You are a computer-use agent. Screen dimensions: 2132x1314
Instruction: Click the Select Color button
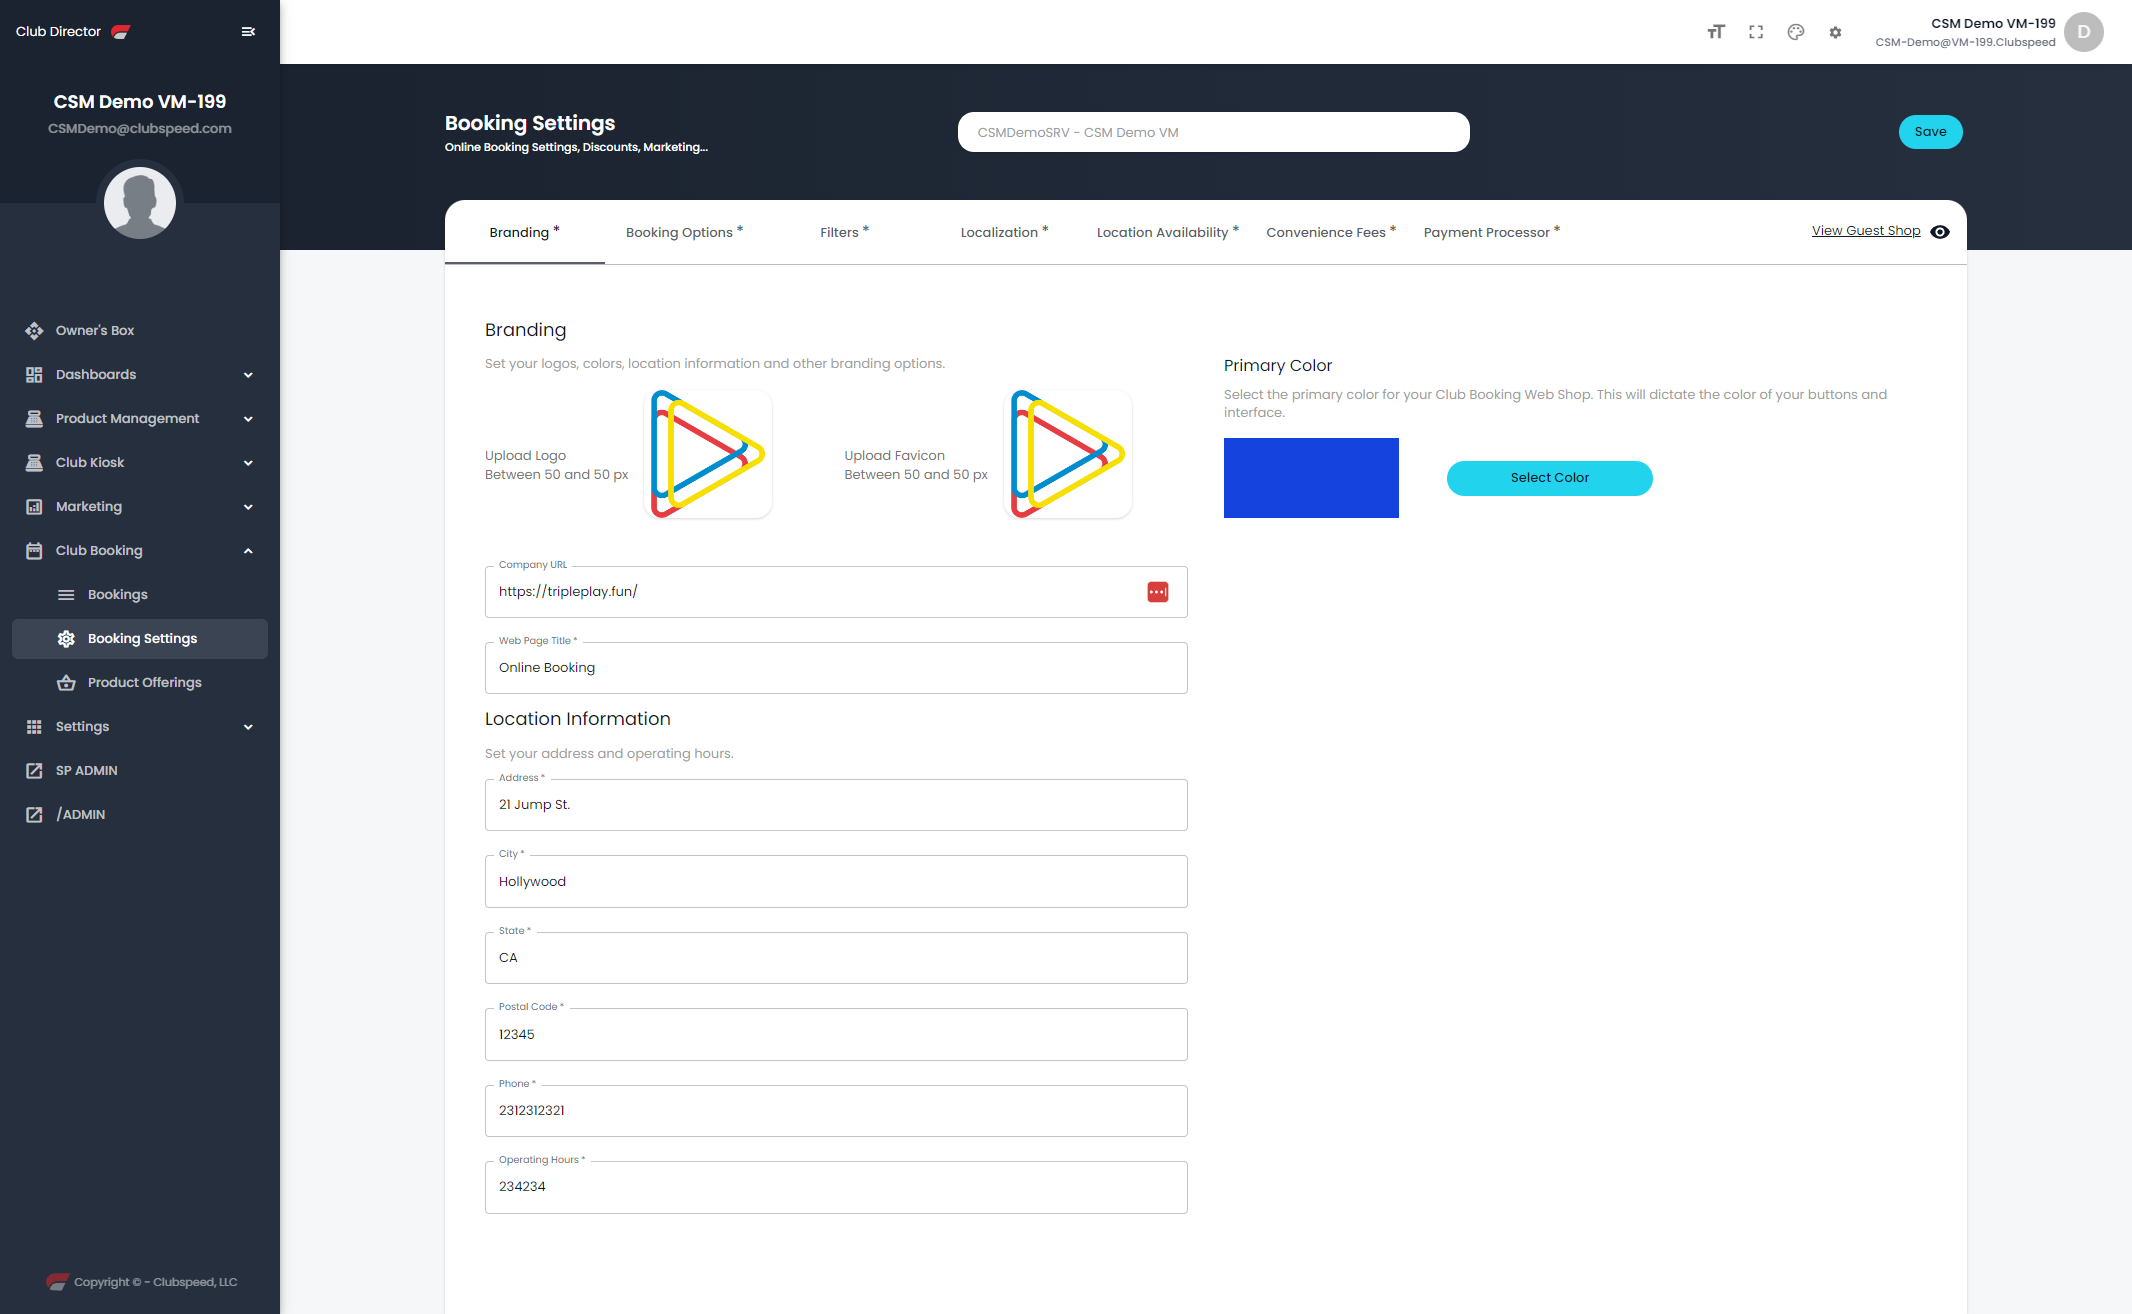[x=1549, y=478]
